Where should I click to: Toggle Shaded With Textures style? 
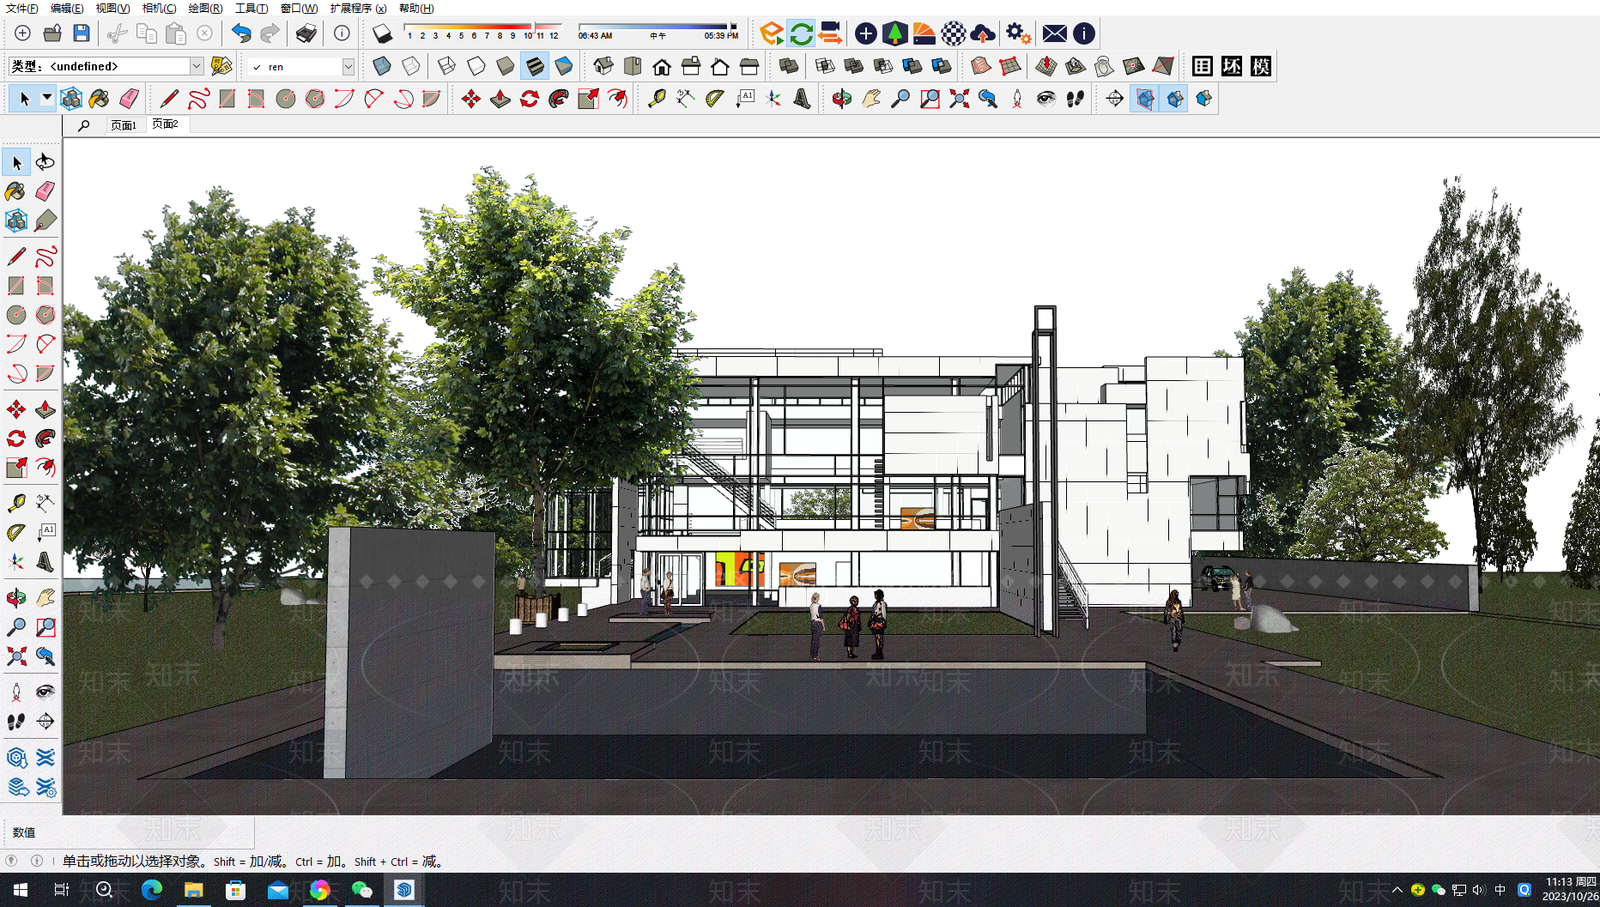tap(535, 66)
